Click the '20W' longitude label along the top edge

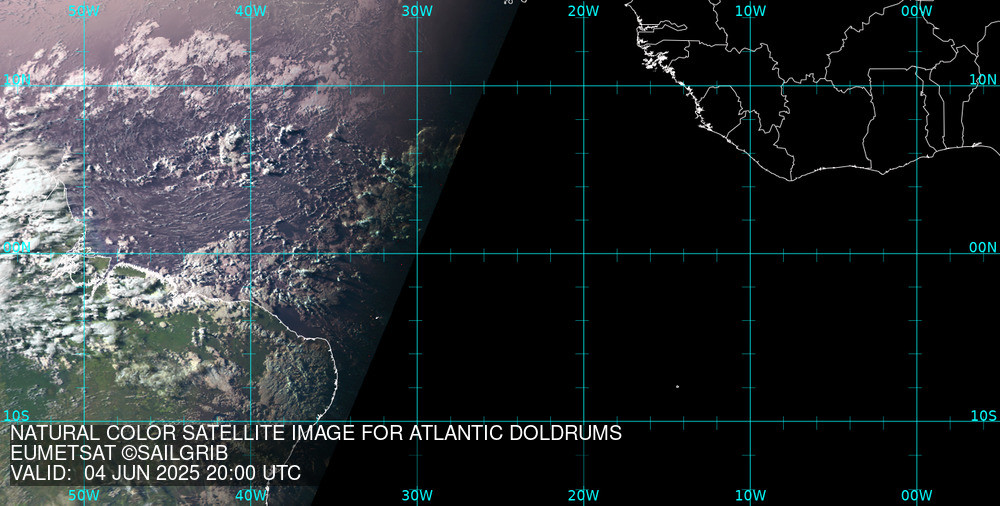(584, 11)
